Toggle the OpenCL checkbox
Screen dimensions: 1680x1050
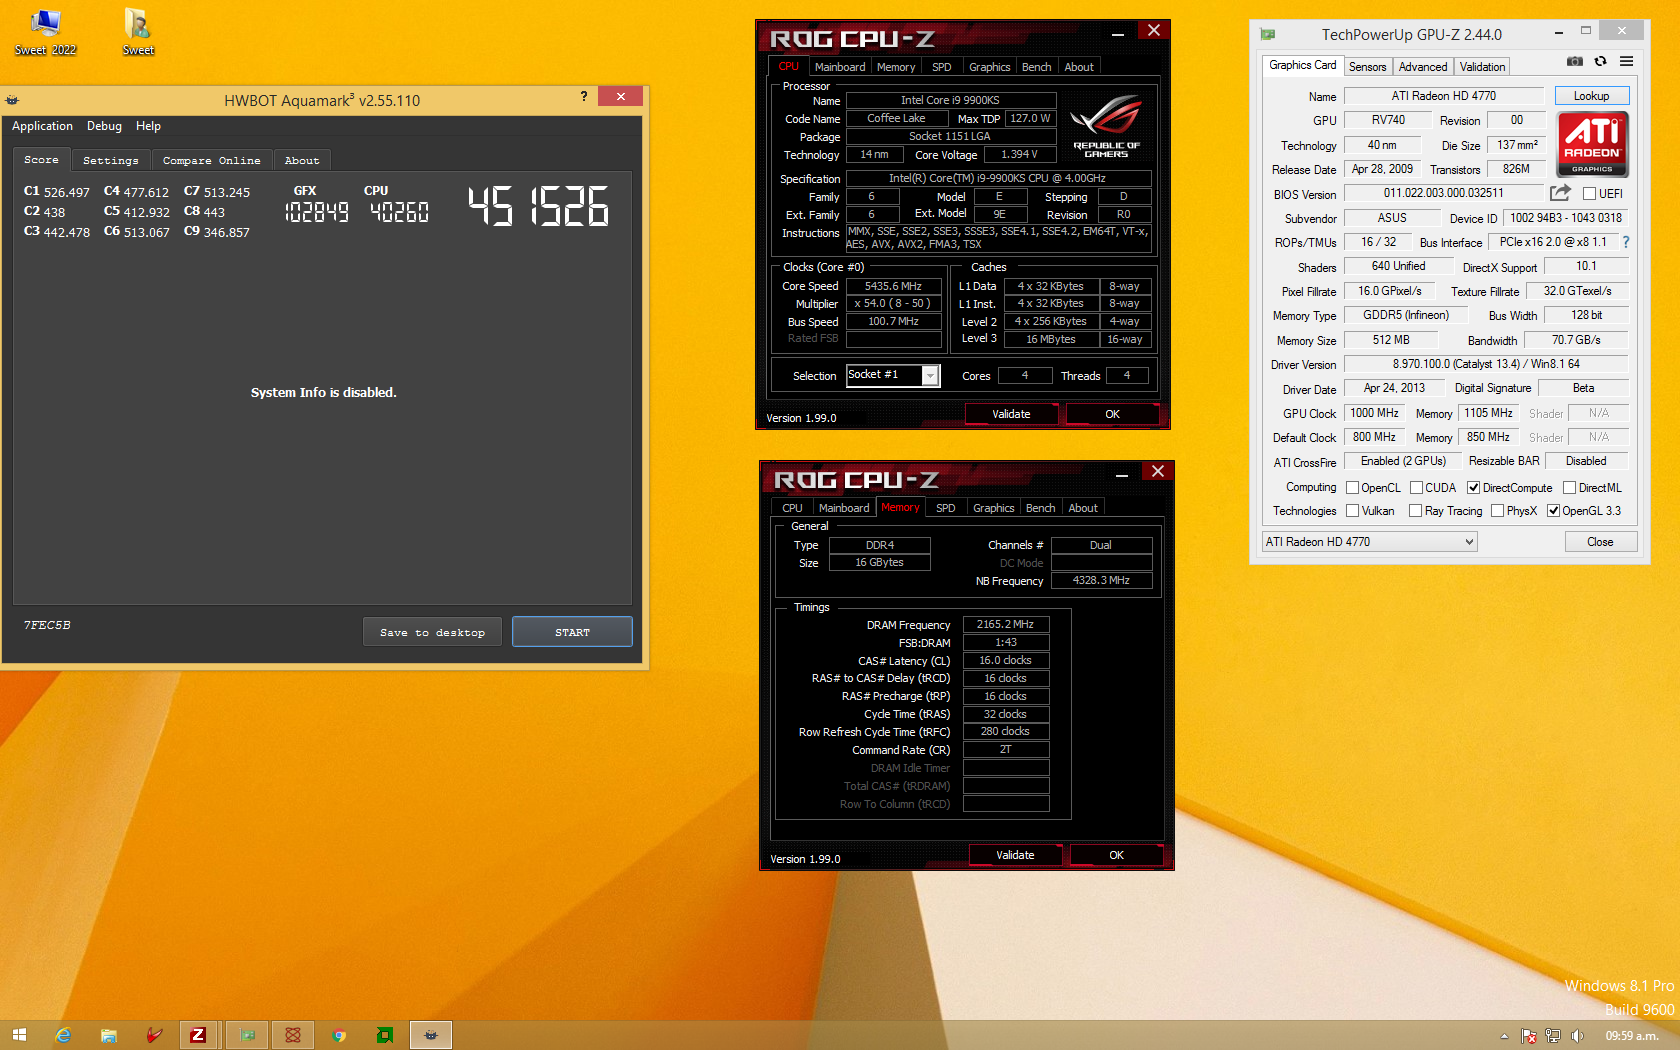tap(1352, 488)
